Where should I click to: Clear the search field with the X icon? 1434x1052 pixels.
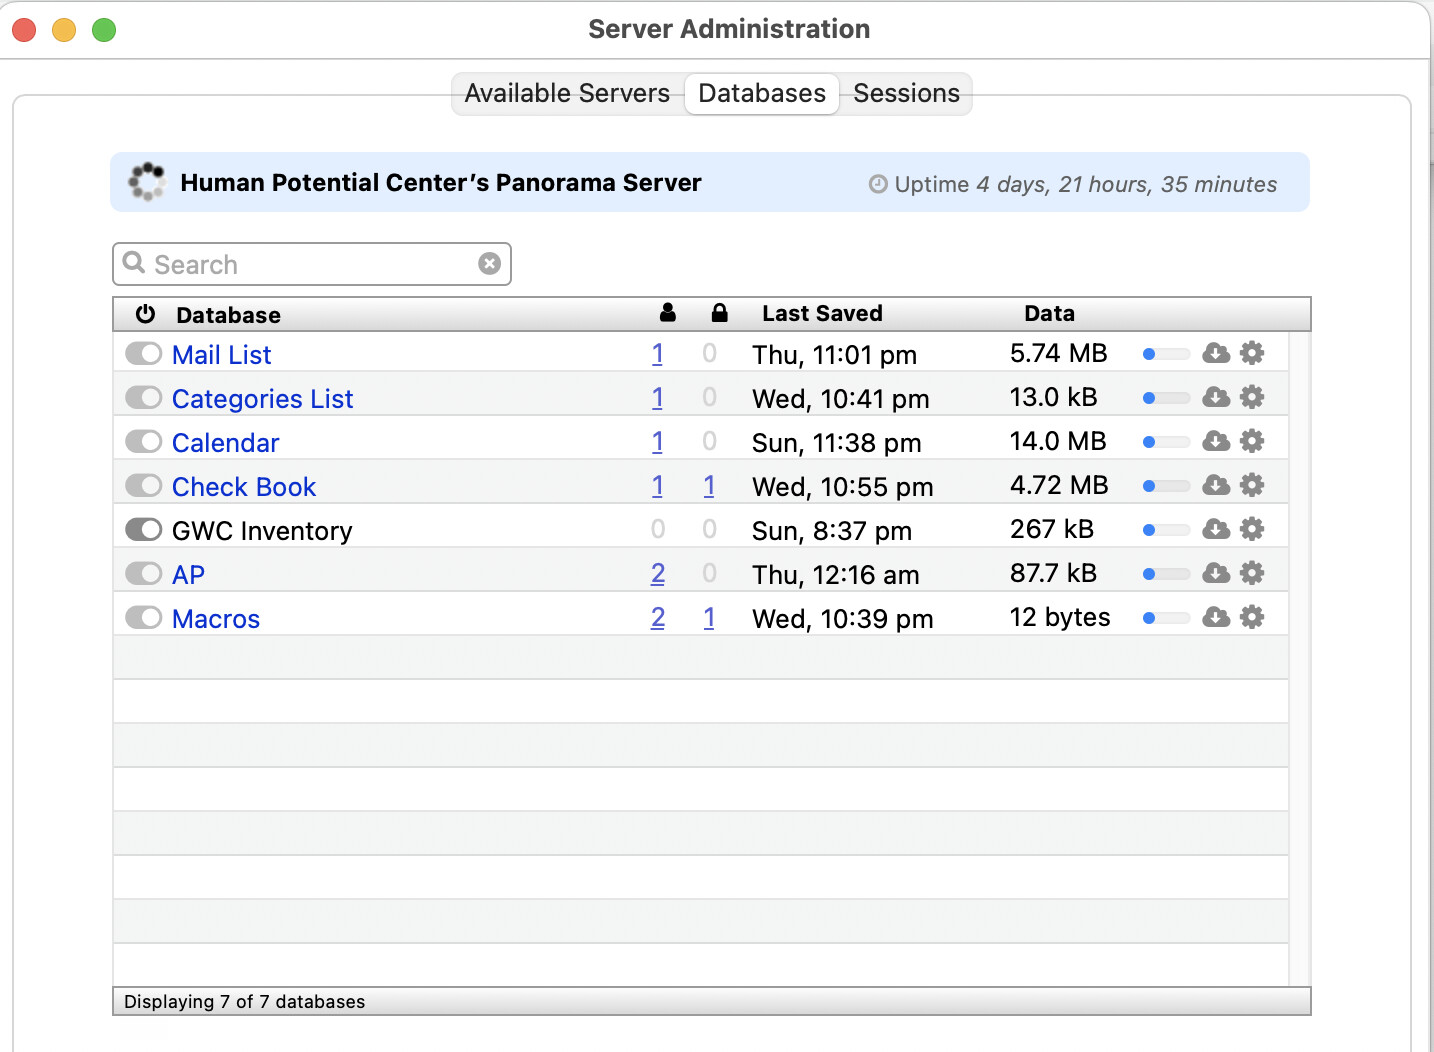tap(489, 264)
